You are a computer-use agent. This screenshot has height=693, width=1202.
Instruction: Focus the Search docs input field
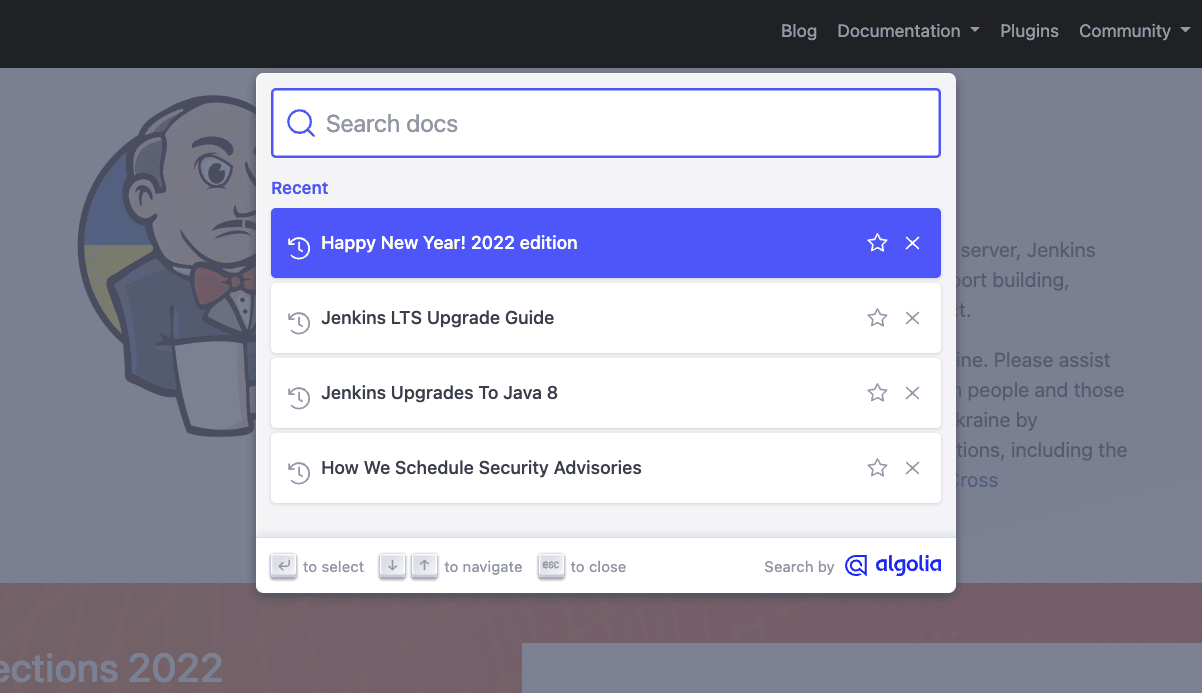620,124
